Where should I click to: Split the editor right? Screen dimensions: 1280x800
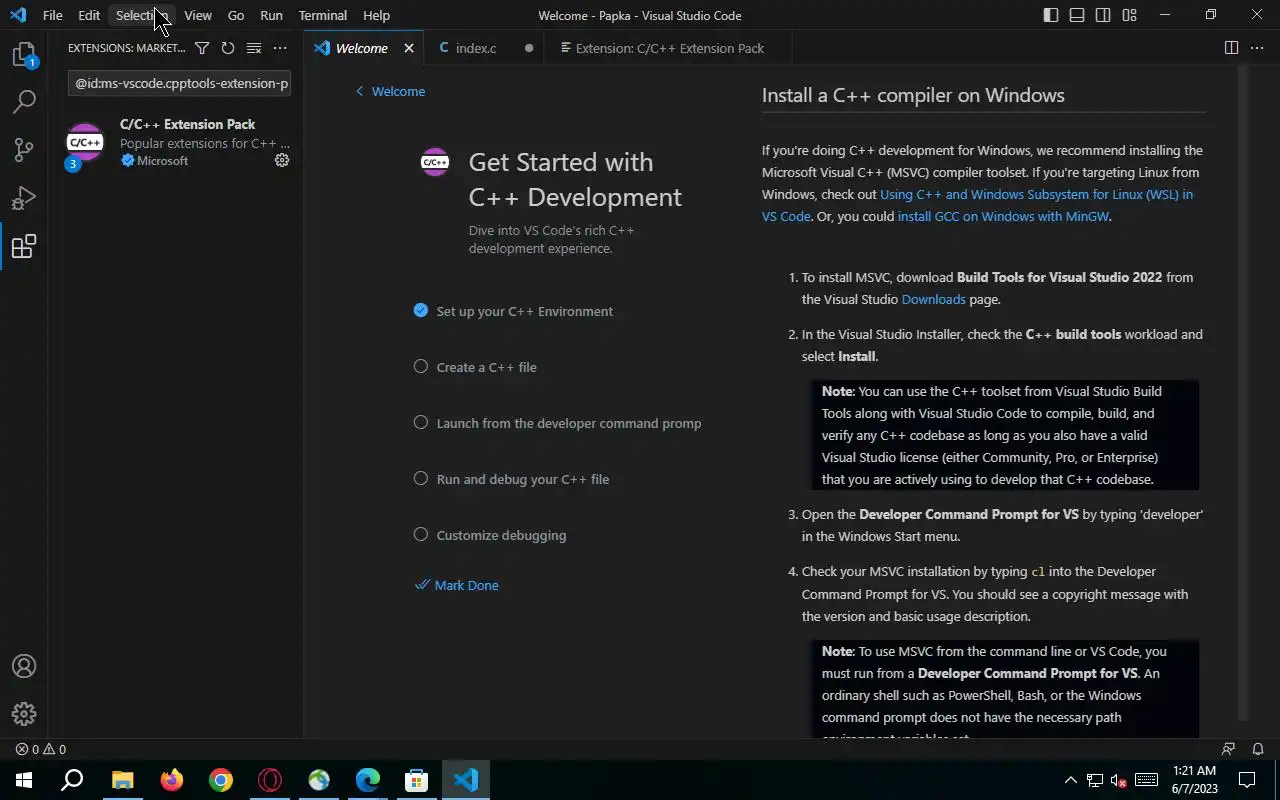tap(1232, 48)
